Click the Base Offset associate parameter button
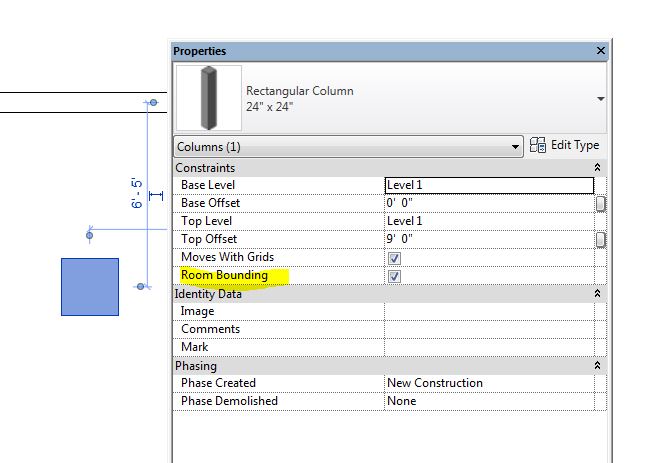Screen dimensions: 671x463 click(600, 204)
